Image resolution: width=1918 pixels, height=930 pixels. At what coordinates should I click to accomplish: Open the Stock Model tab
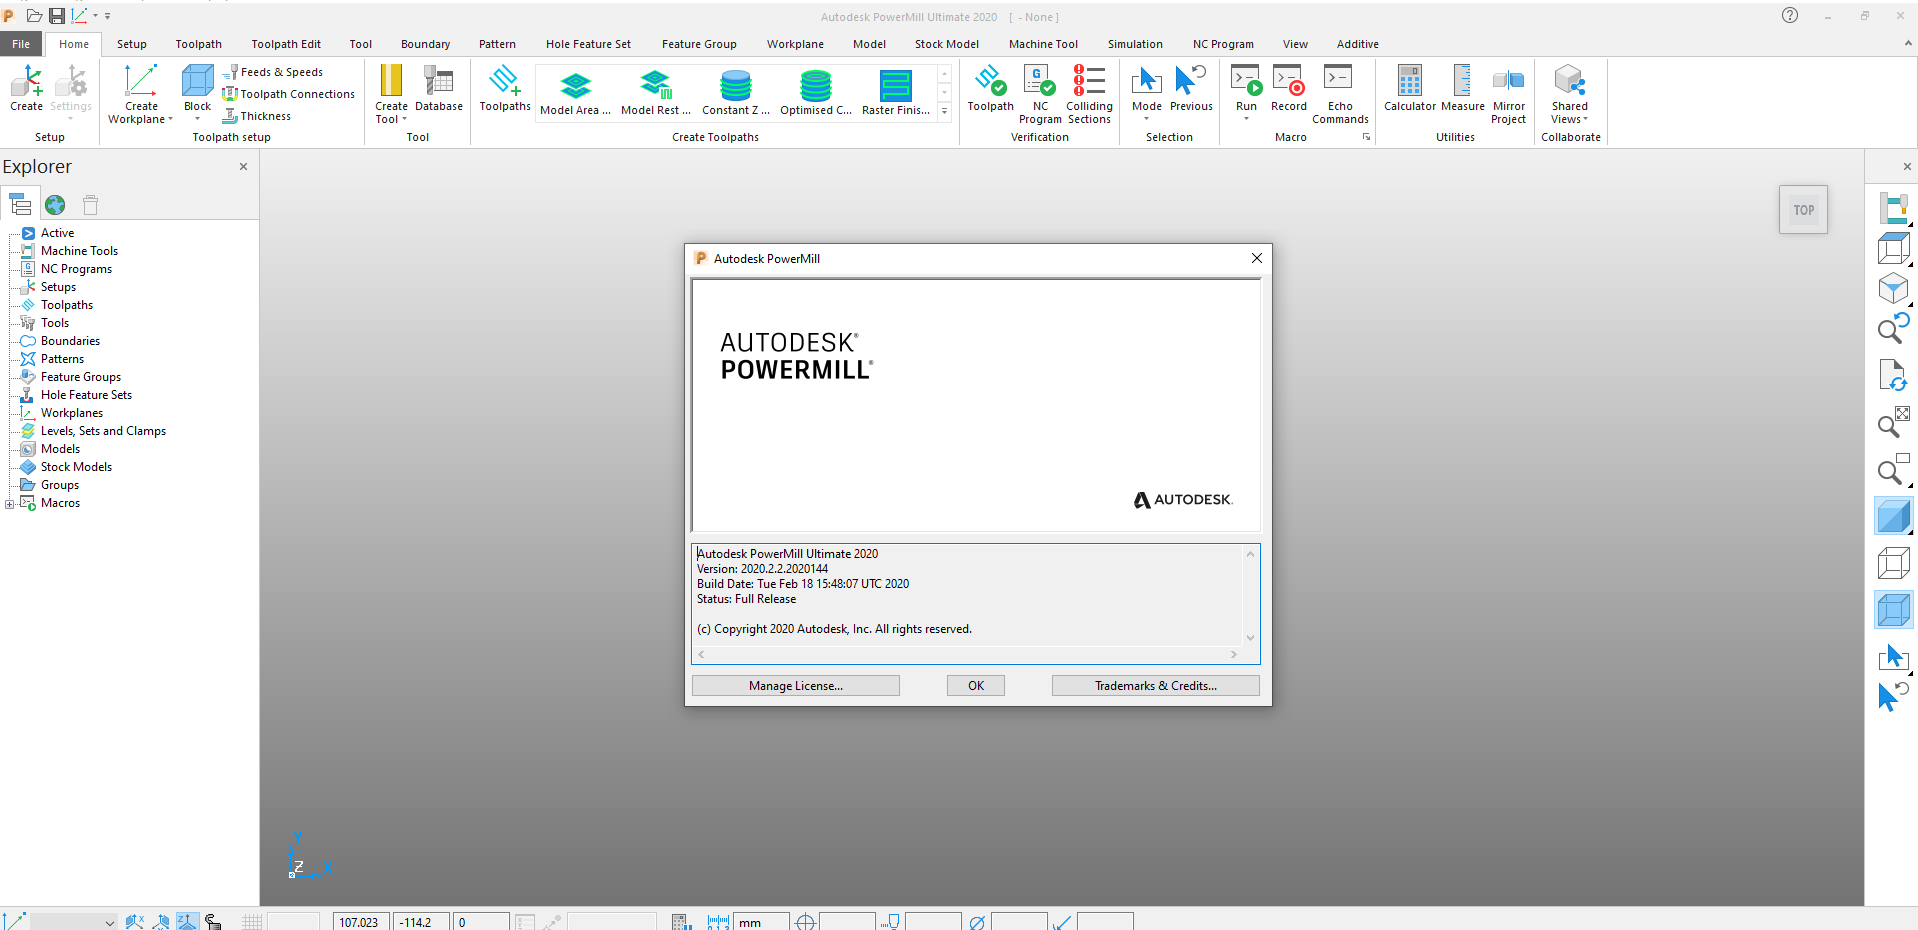946,44
